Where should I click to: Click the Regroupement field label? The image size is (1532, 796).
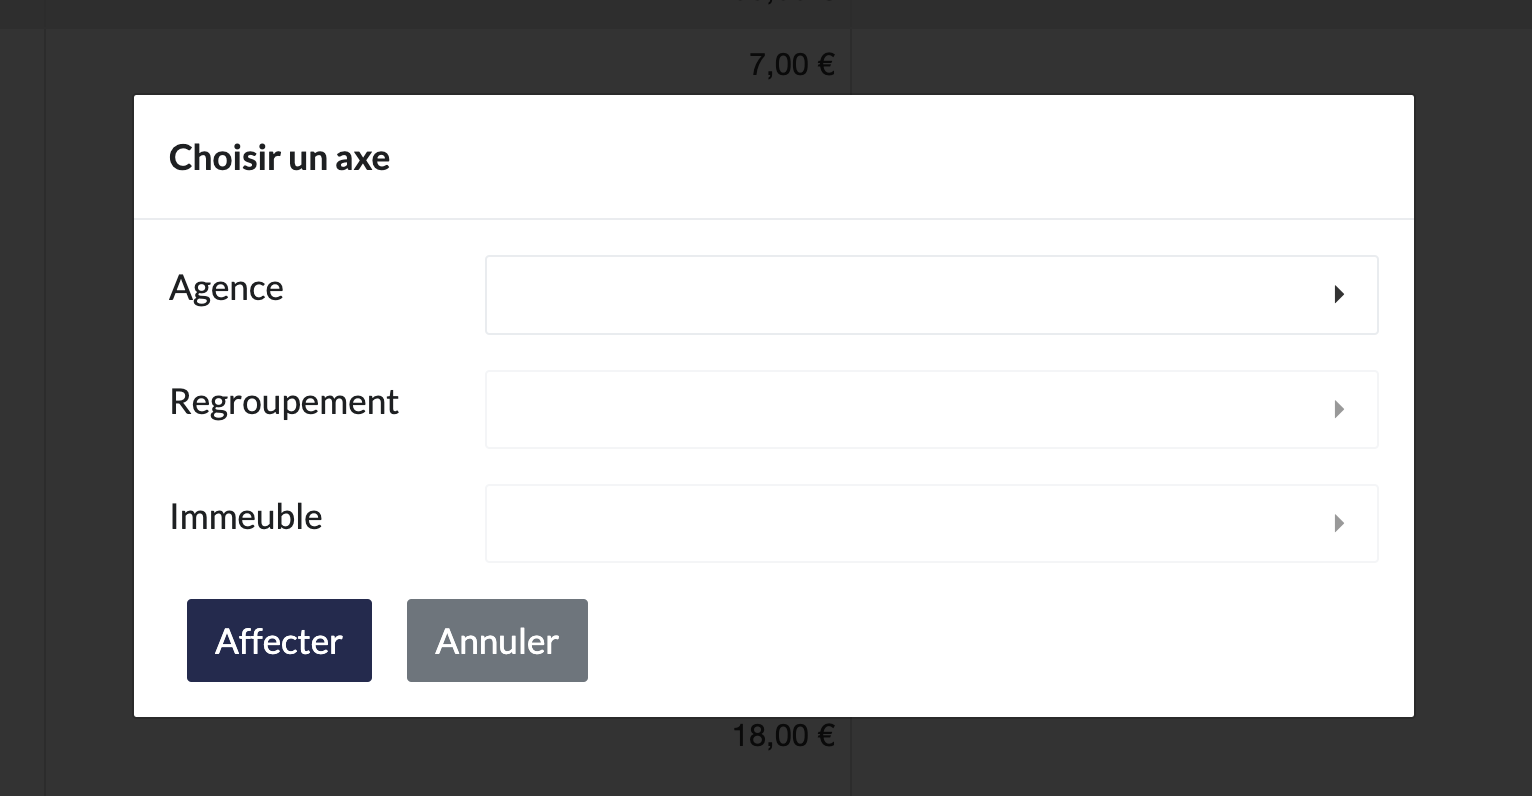284,402
